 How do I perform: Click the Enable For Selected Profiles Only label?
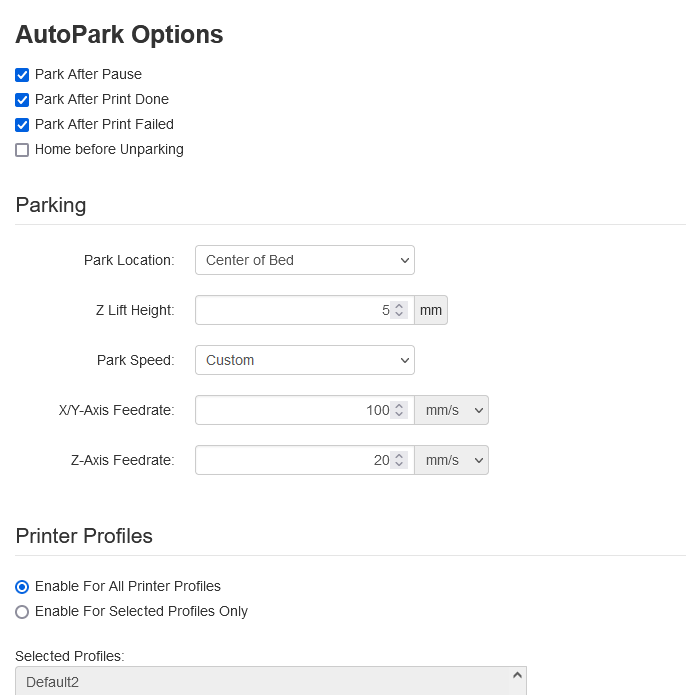coord(141,611)
